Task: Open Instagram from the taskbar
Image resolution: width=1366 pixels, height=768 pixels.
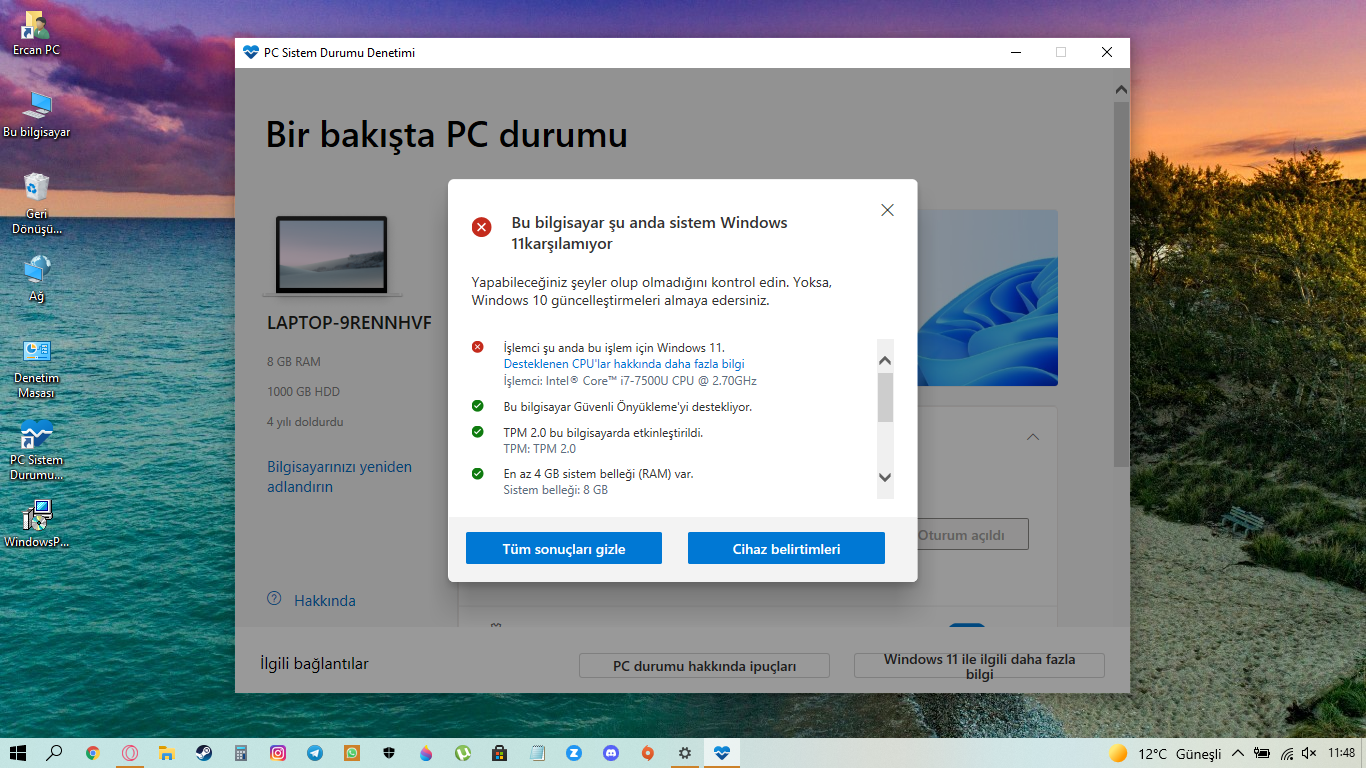Action: (278, 753)
